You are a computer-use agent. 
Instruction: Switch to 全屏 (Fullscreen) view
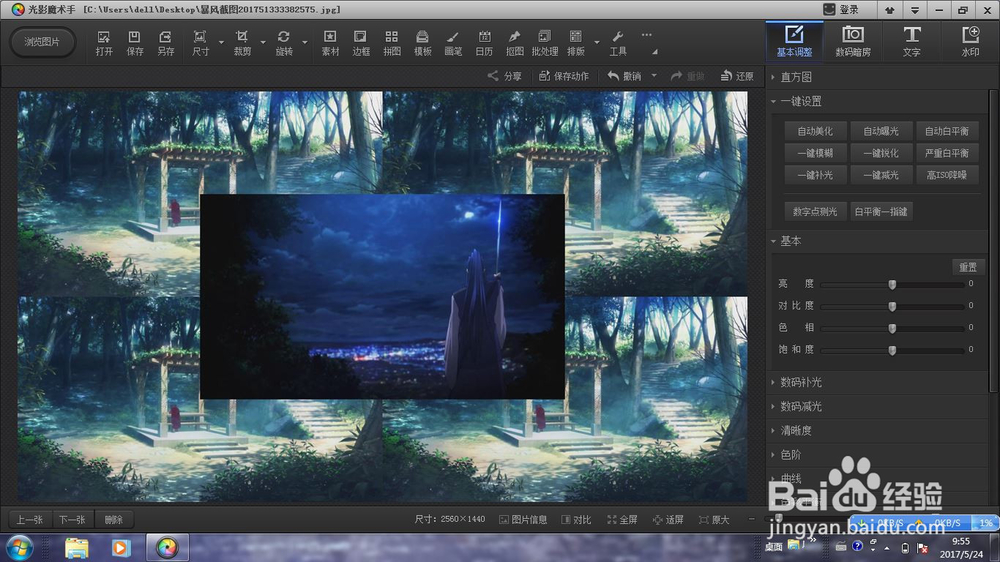(622, 520)
